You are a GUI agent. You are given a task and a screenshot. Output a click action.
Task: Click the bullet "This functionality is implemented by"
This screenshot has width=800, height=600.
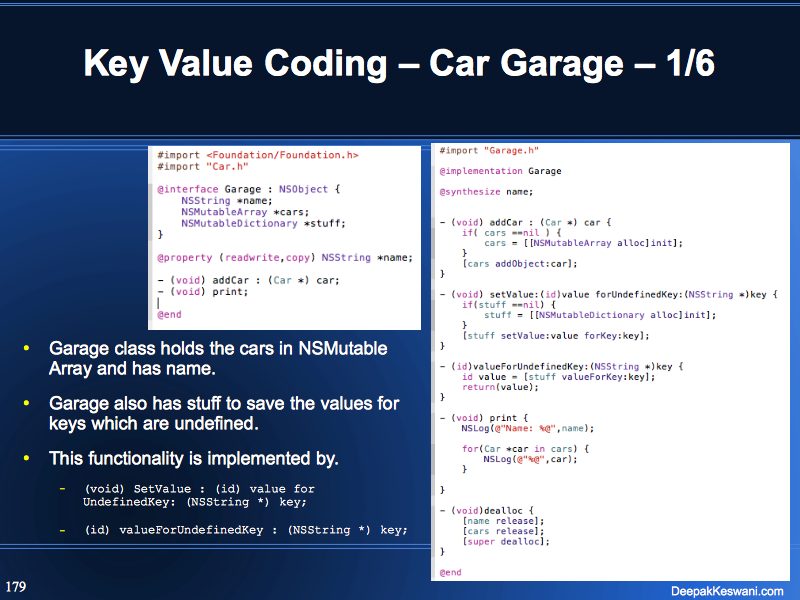pyautogui.click(x=194, y=459)
